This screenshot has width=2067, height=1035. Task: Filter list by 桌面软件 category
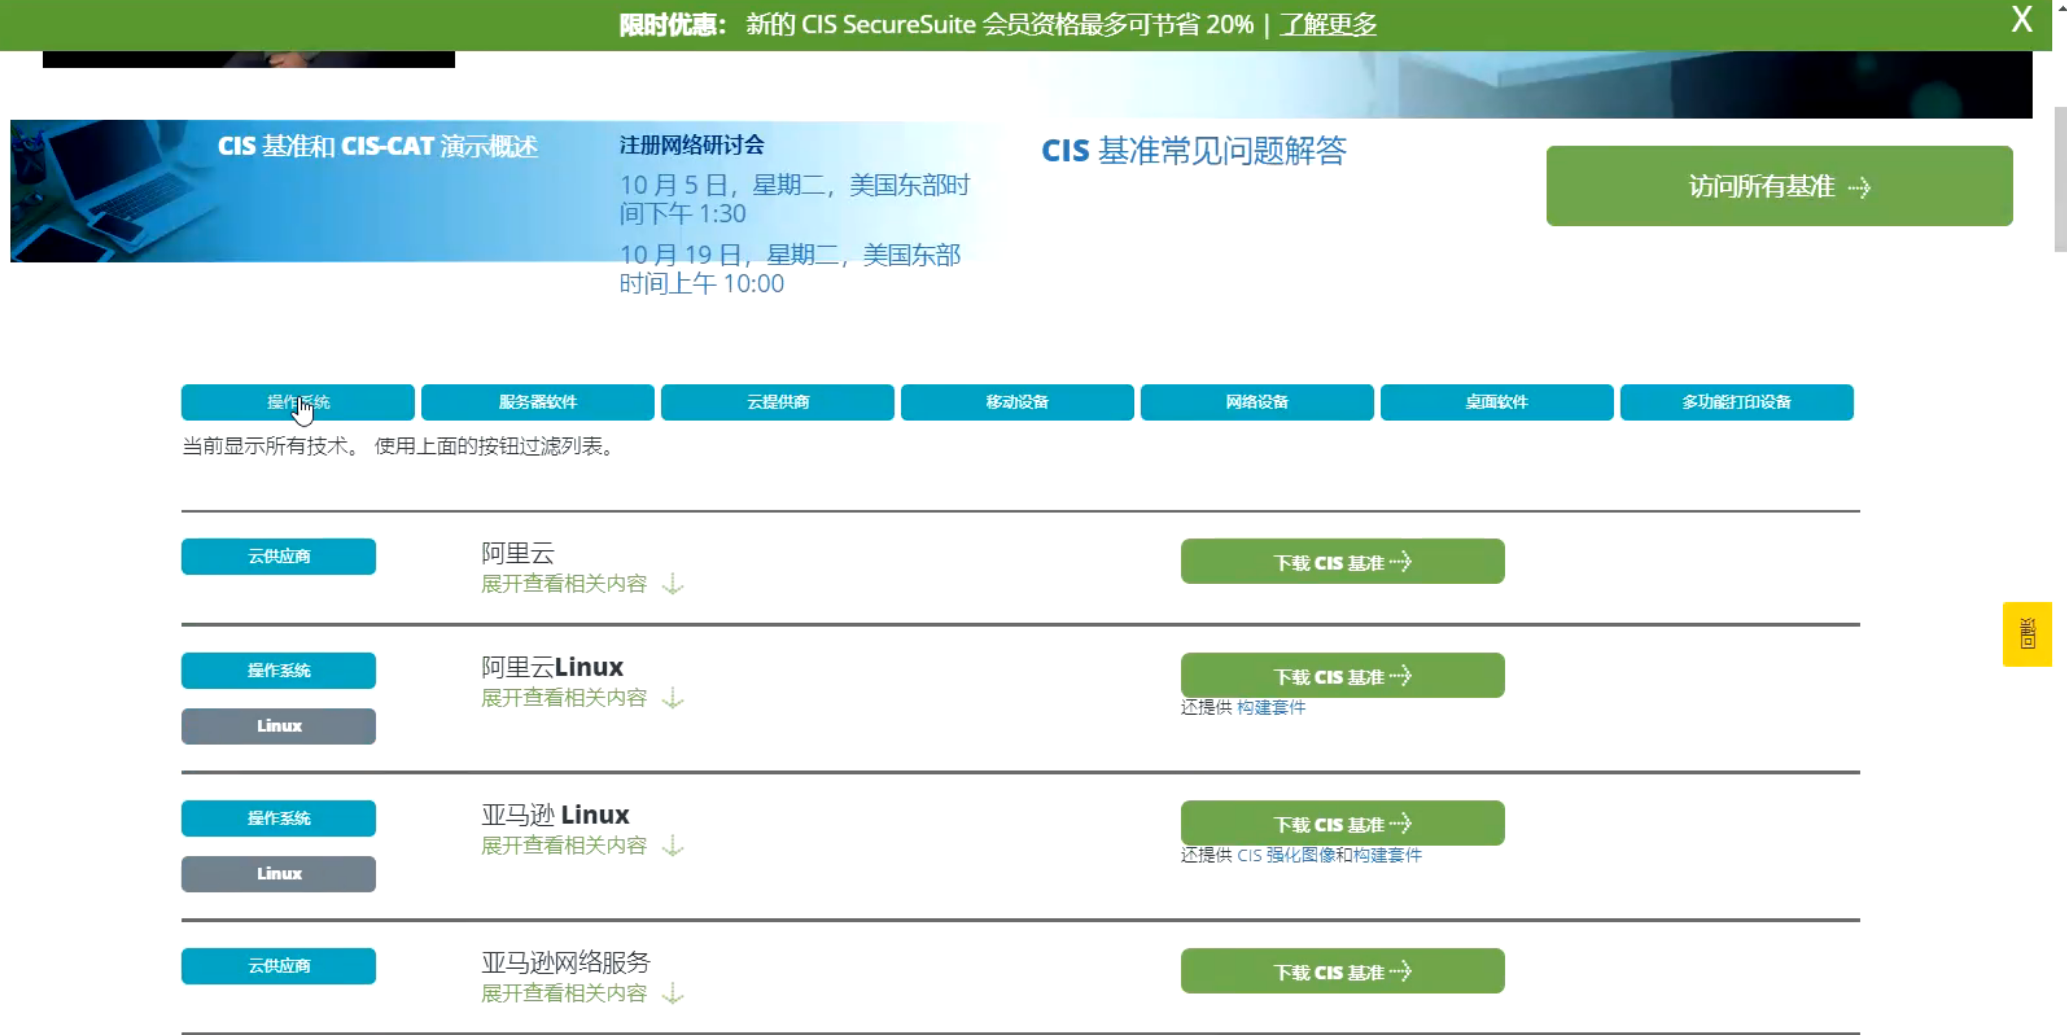(x=1497, y=402)
